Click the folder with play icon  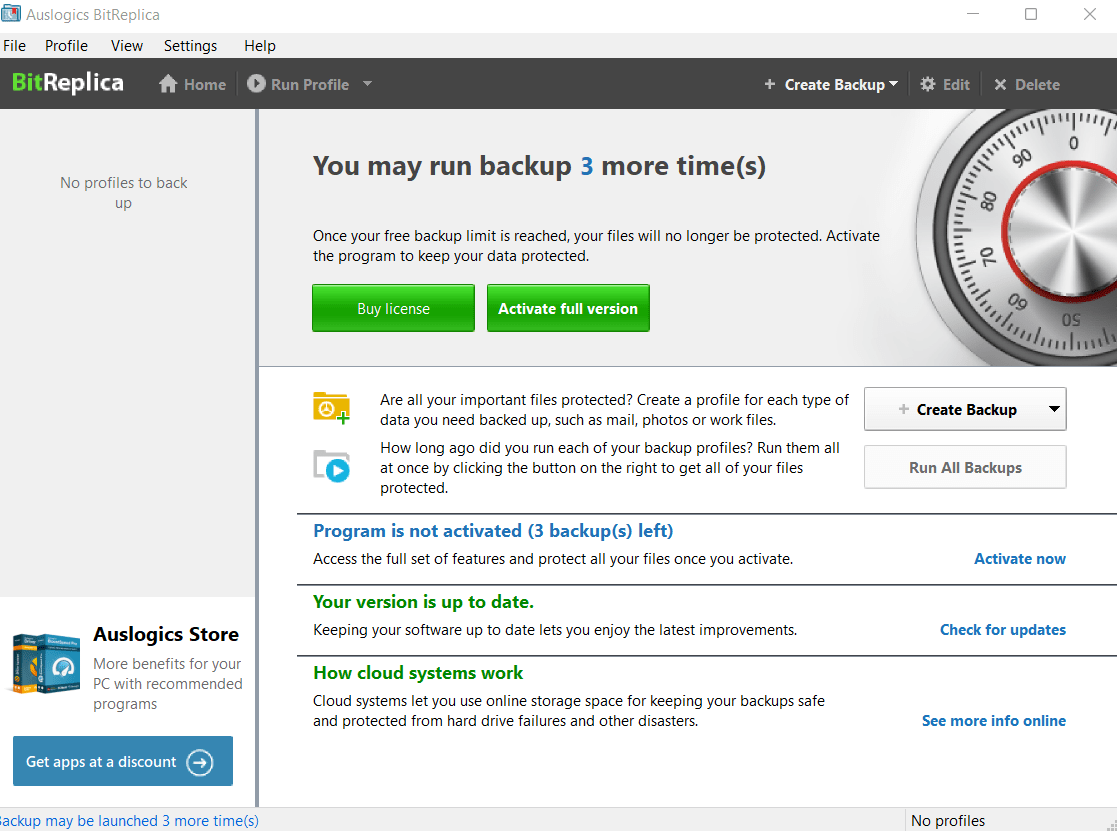331,466
